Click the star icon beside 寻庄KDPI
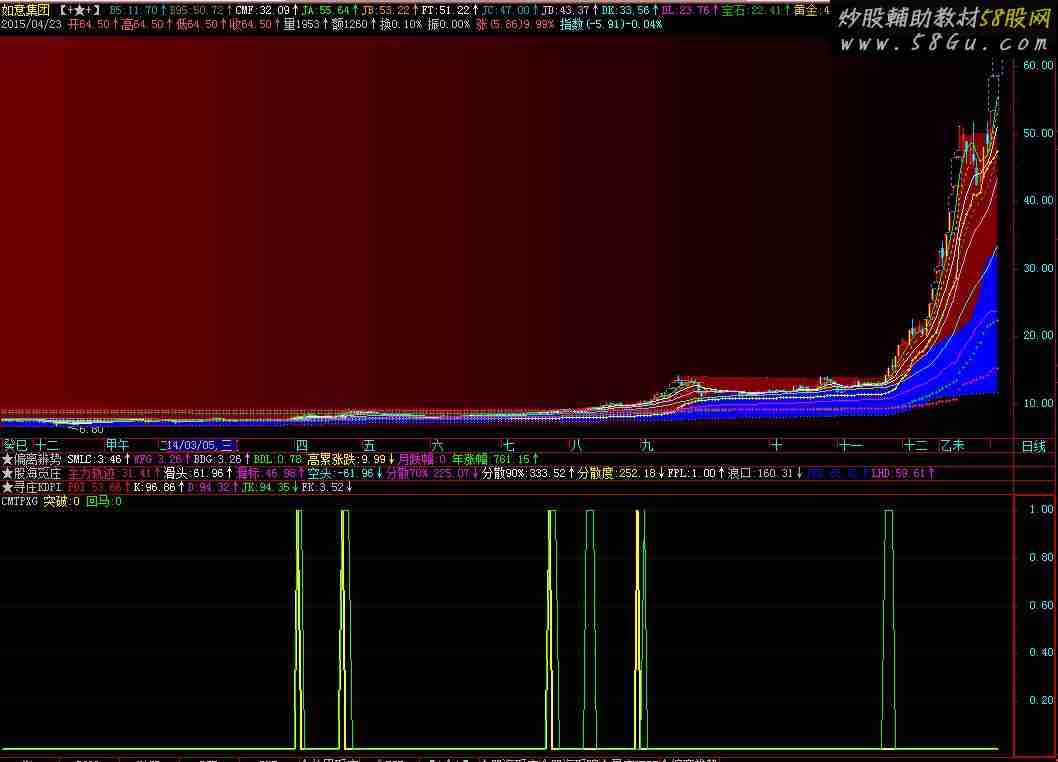The width and height of the screenshot is (1058, 762). 7,487
